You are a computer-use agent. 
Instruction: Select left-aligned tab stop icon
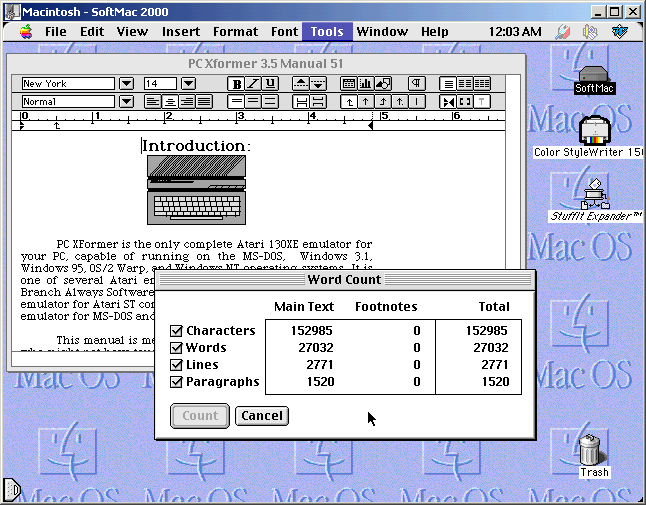coord(349,101)
